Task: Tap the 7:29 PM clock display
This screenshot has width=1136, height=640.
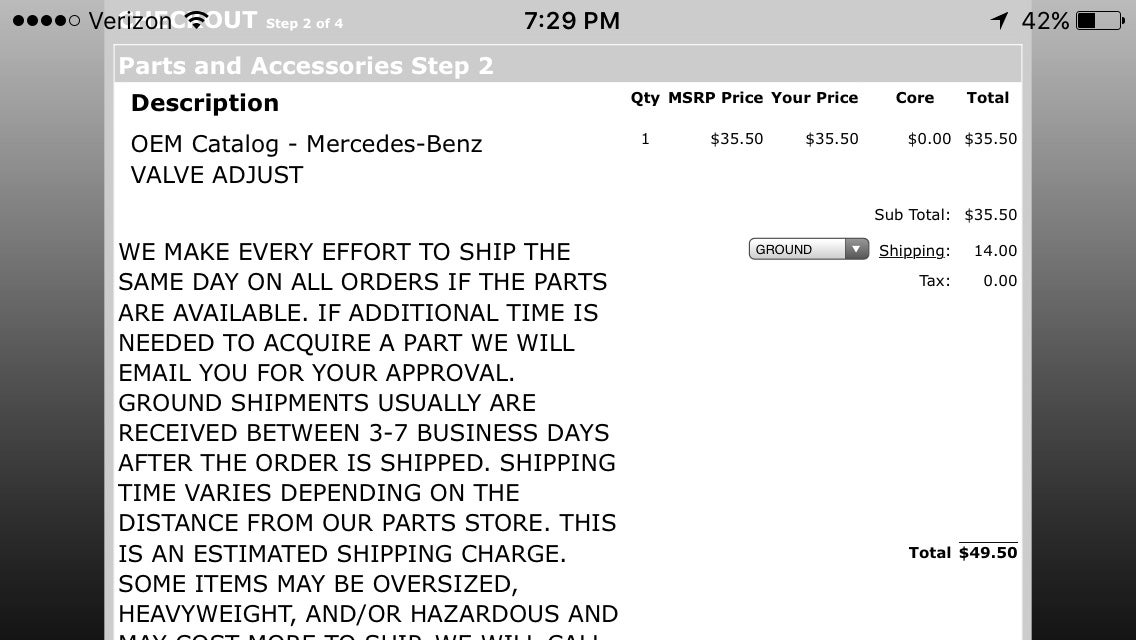Action: coord(572,19)
